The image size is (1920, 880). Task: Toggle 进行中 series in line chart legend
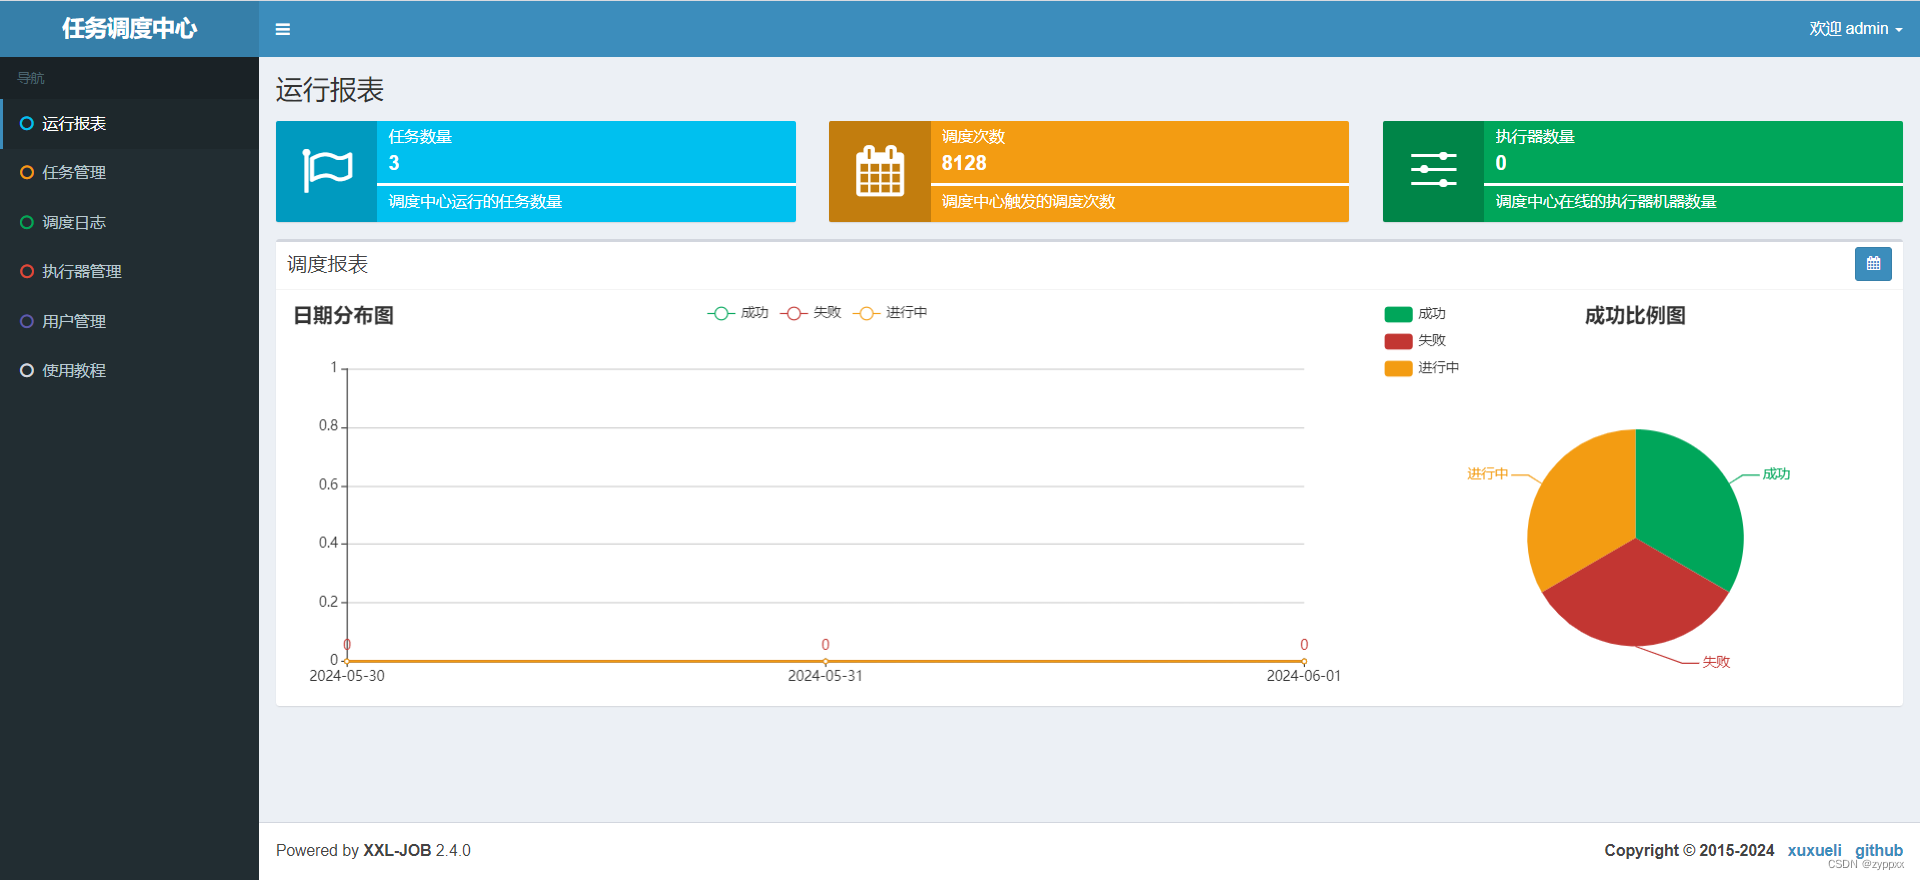tap(890, 313)
